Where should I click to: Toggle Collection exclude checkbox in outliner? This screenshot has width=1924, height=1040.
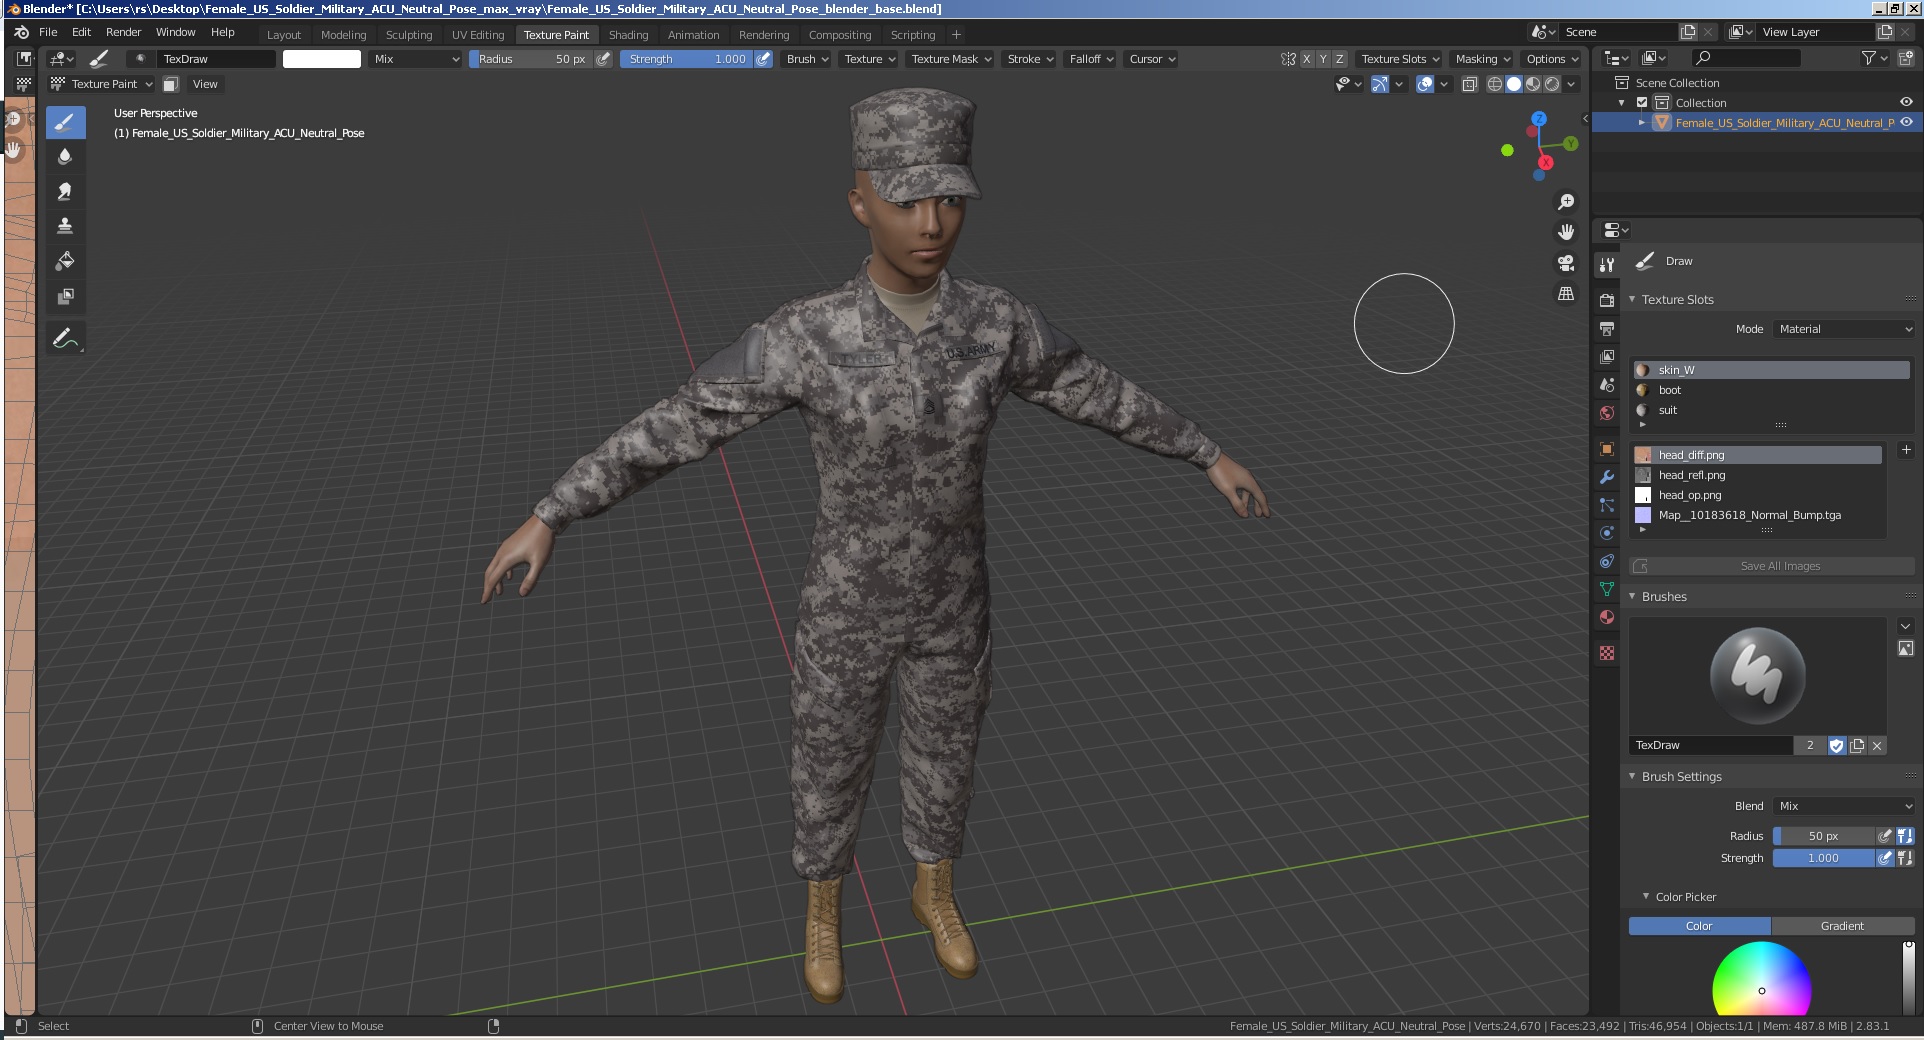point(1641,102)
